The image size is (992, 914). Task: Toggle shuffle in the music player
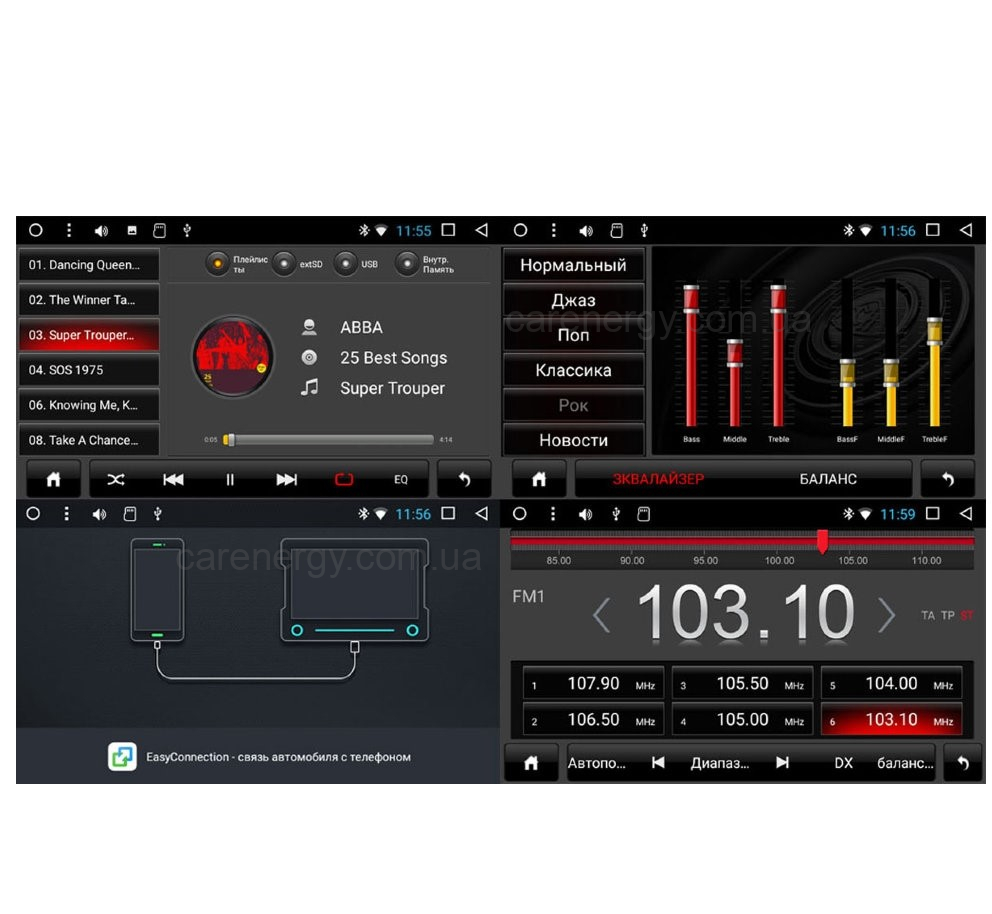click(x=116, y=480)
